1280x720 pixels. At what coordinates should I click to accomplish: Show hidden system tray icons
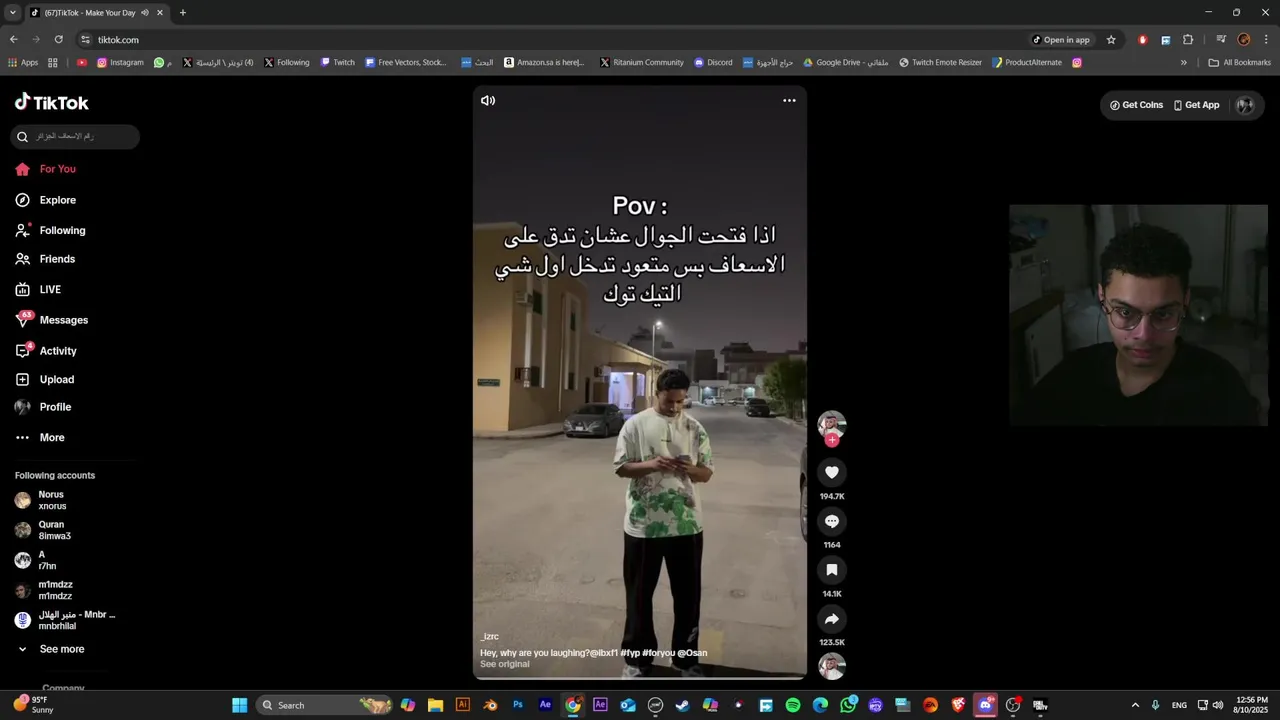(1135, 705)
